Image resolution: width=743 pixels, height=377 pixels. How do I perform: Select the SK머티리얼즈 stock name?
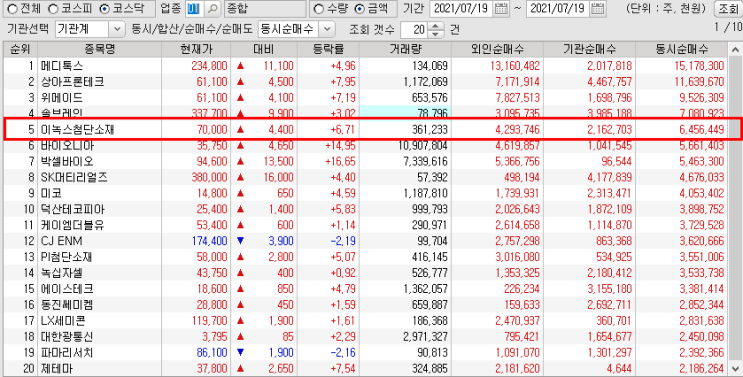(x=74, y=178)
